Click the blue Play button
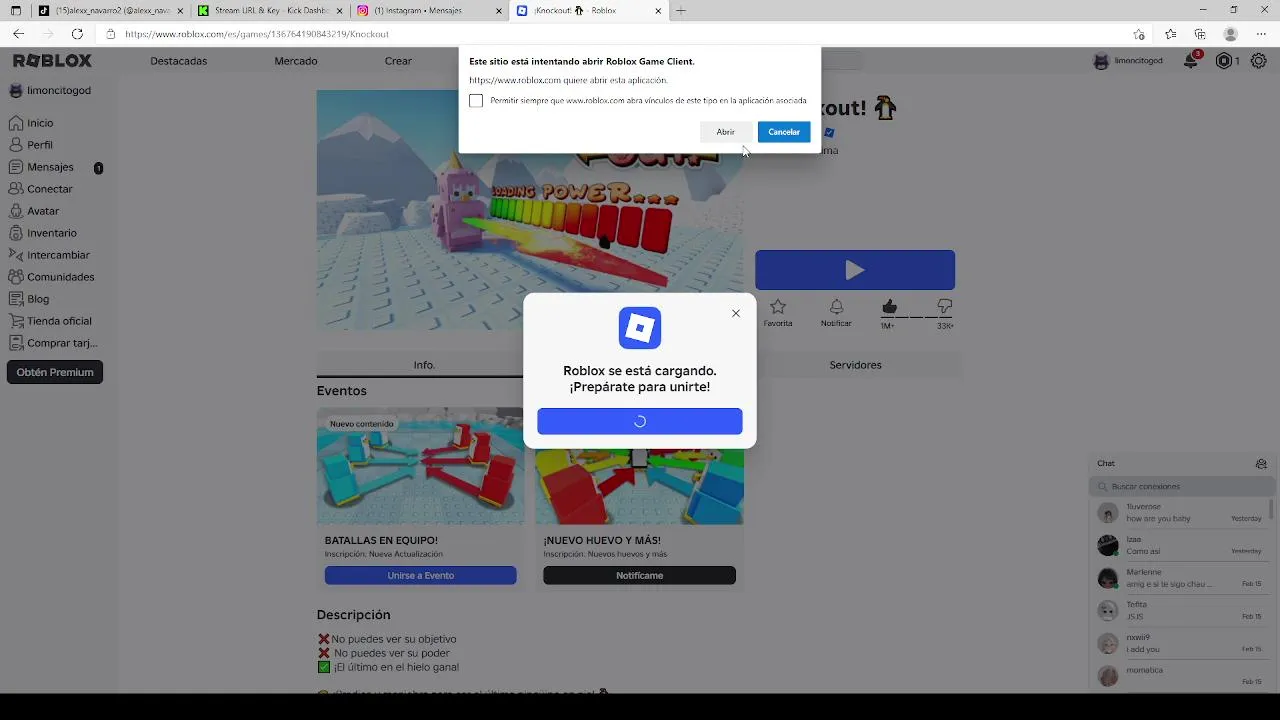 855,270
